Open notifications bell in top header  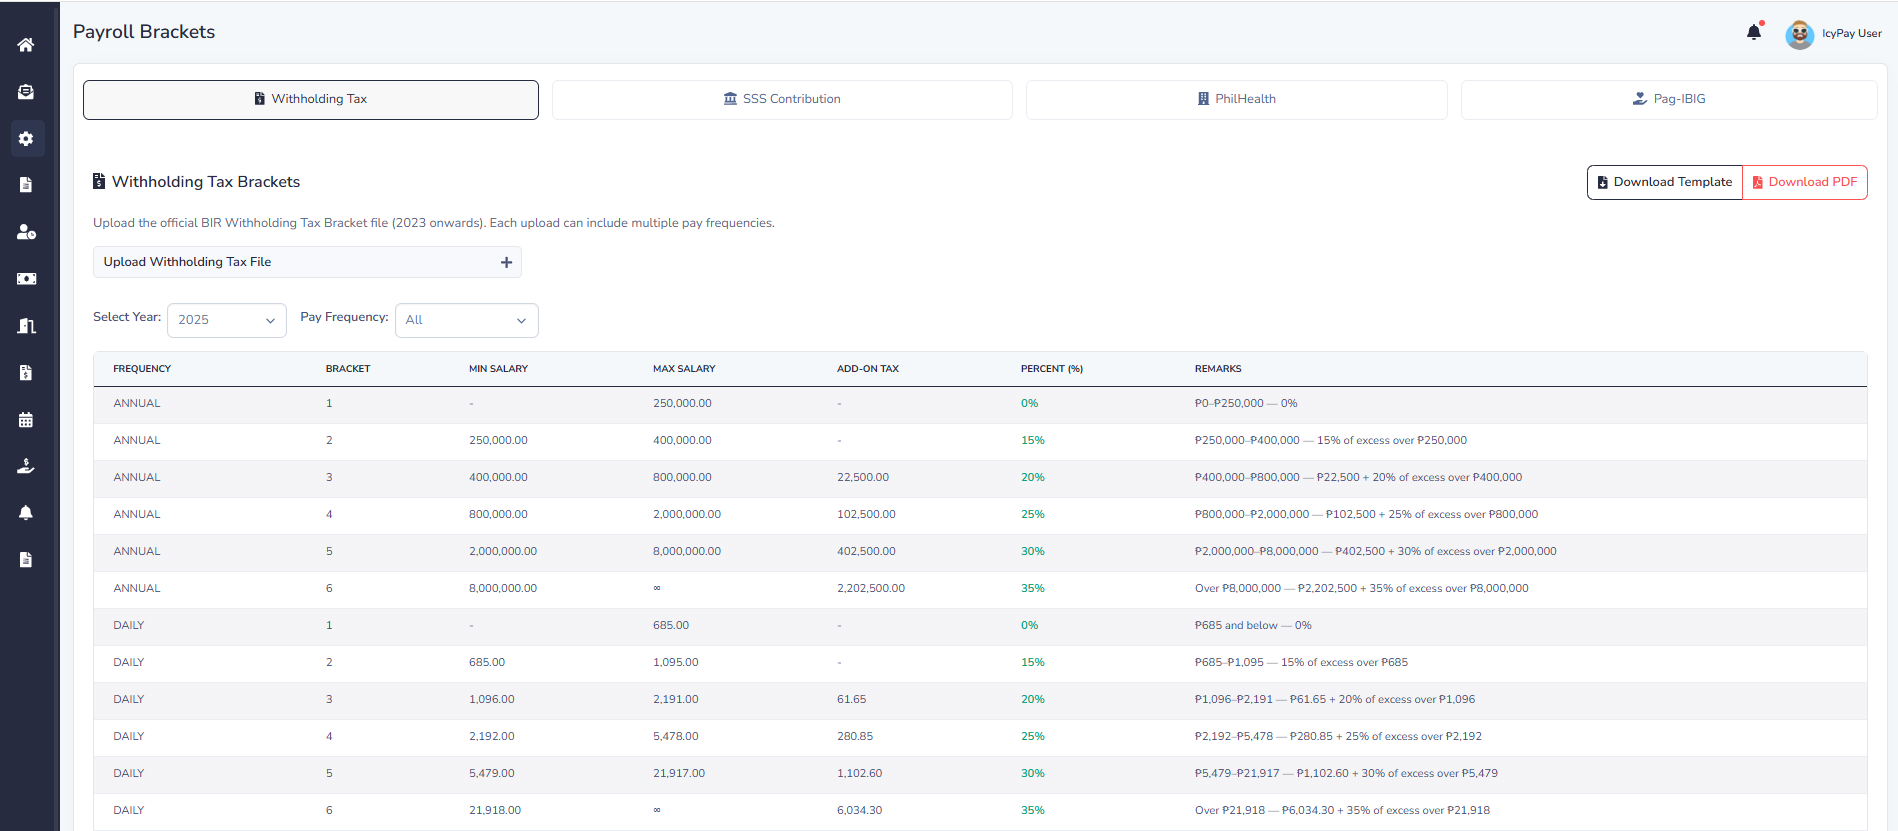(1754, 32)
